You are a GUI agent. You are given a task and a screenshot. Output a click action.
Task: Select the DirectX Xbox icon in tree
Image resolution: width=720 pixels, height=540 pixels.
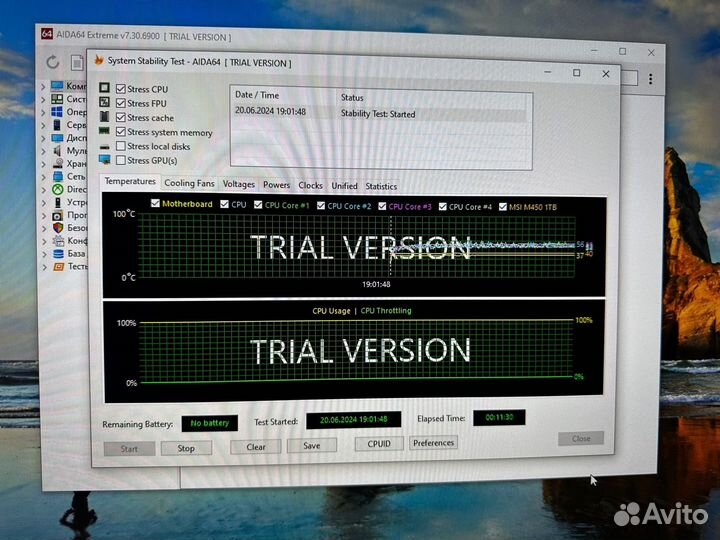[x=58, y=189]
